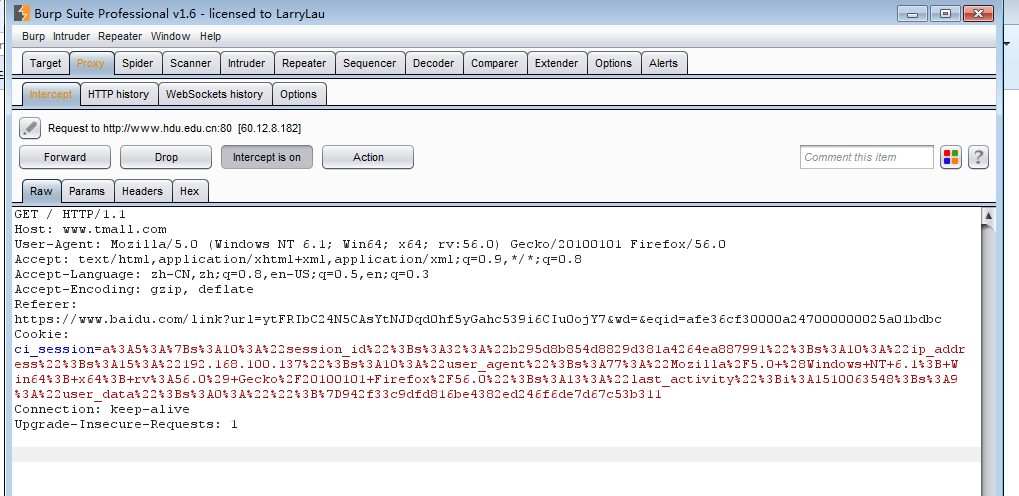
Task: Switch to the Params view tab
Action: [x=87, y=191]
